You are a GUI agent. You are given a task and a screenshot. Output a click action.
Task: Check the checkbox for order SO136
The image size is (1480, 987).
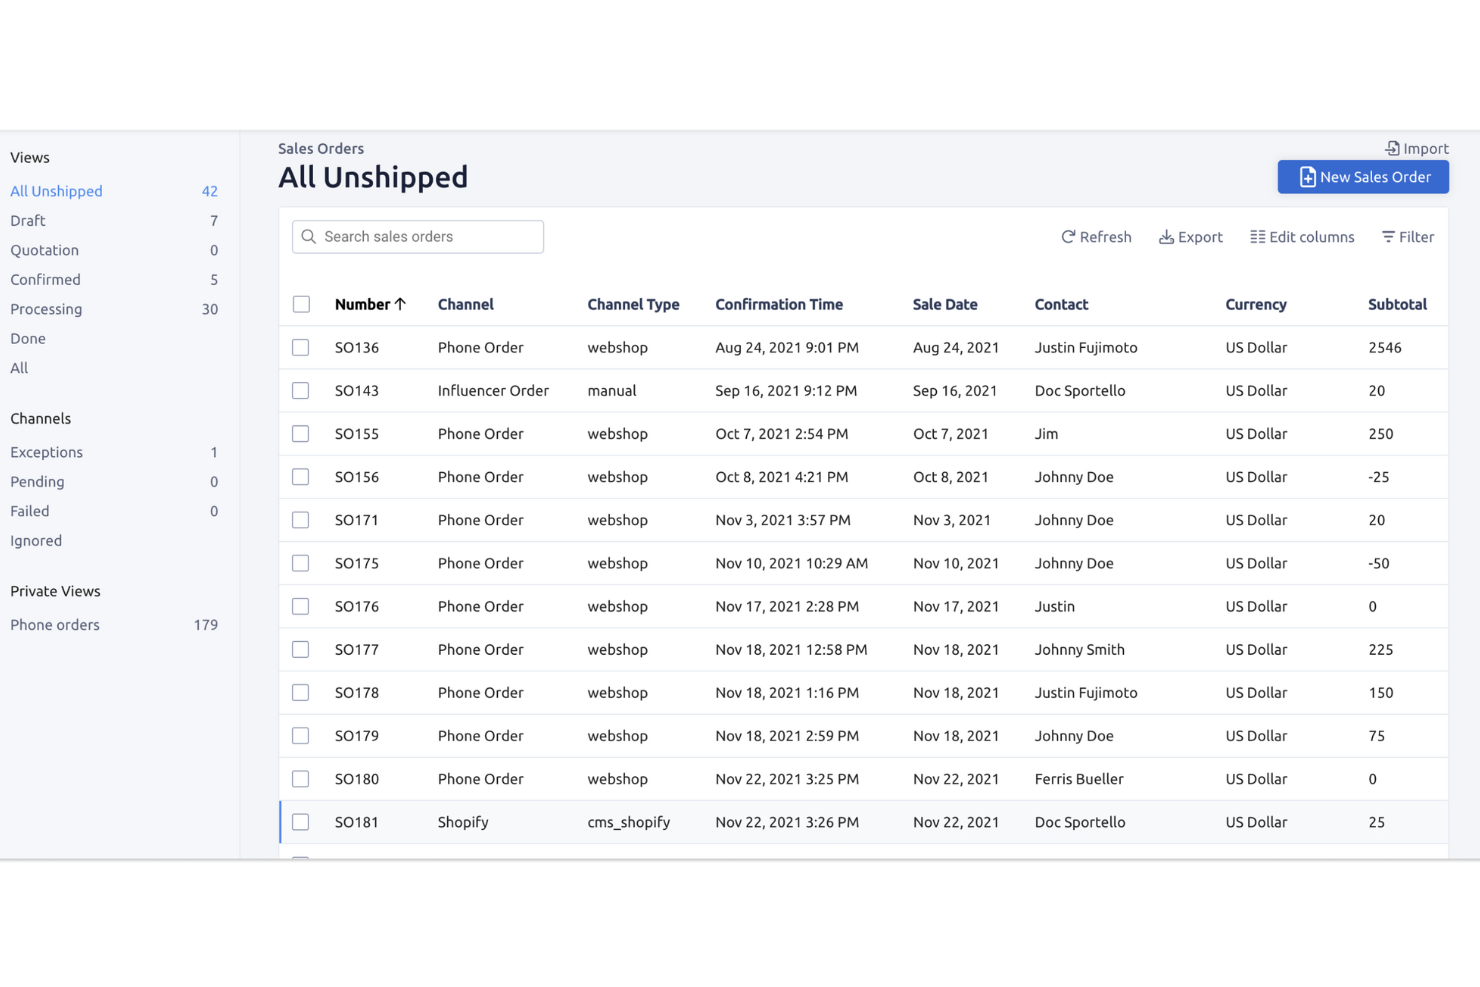pyautogui.click(x=301, y=347)
